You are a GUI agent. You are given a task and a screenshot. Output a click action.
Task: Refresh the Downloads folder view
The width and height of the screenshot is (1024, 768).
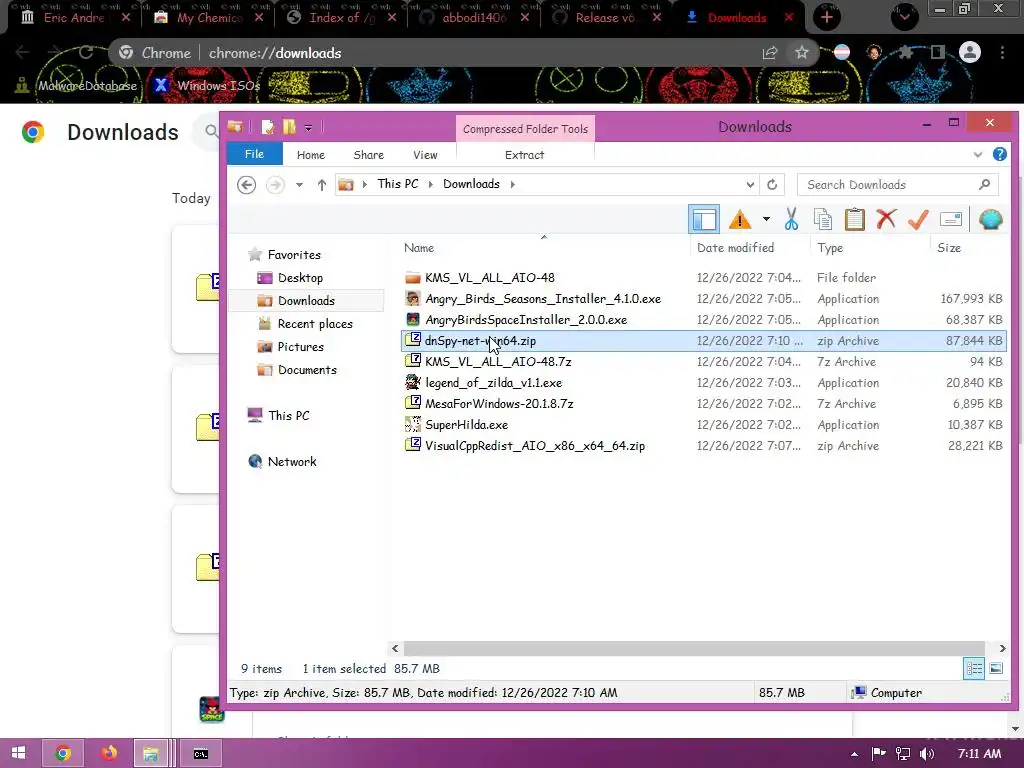coord(772,185)
